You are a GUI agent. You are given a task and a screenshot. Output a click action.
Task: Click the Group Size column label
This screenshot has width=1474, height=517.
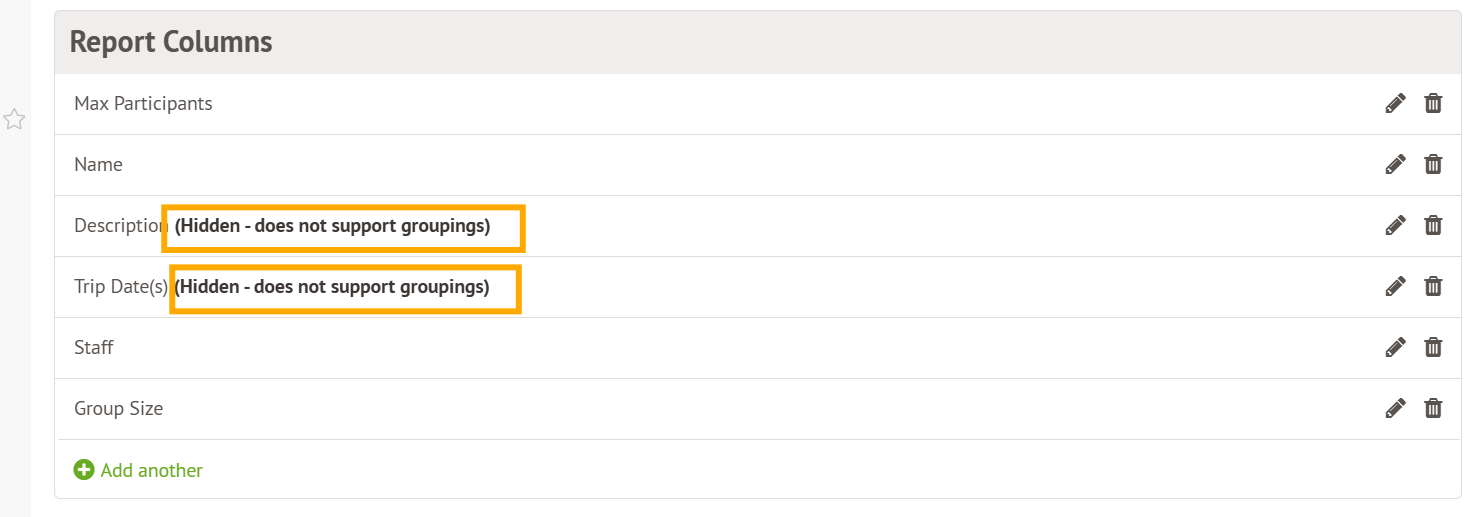point(118,409)
